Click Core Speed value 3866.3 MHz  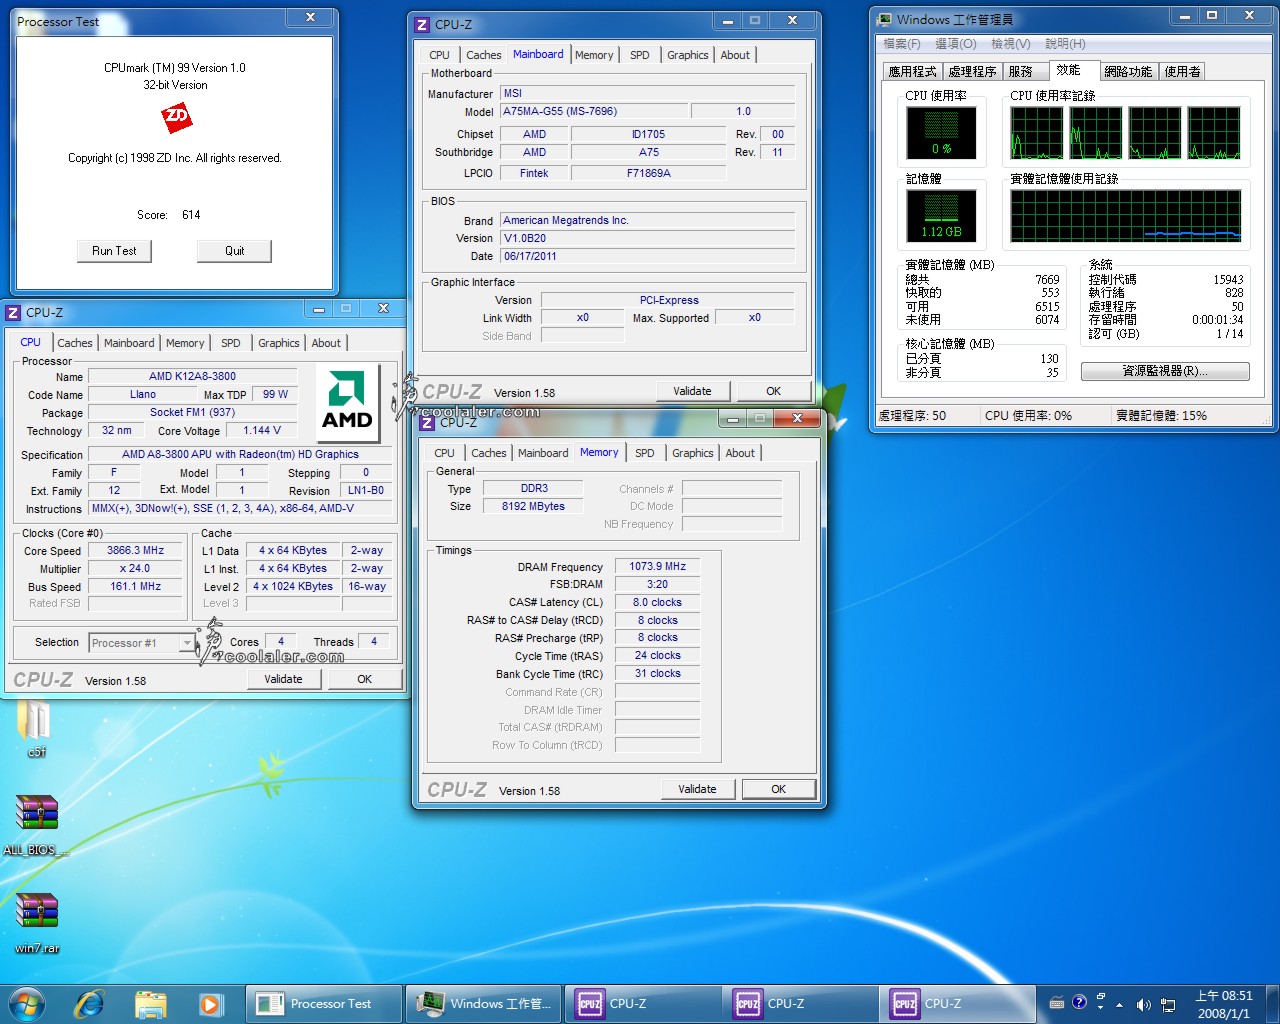tap(135, 551)
